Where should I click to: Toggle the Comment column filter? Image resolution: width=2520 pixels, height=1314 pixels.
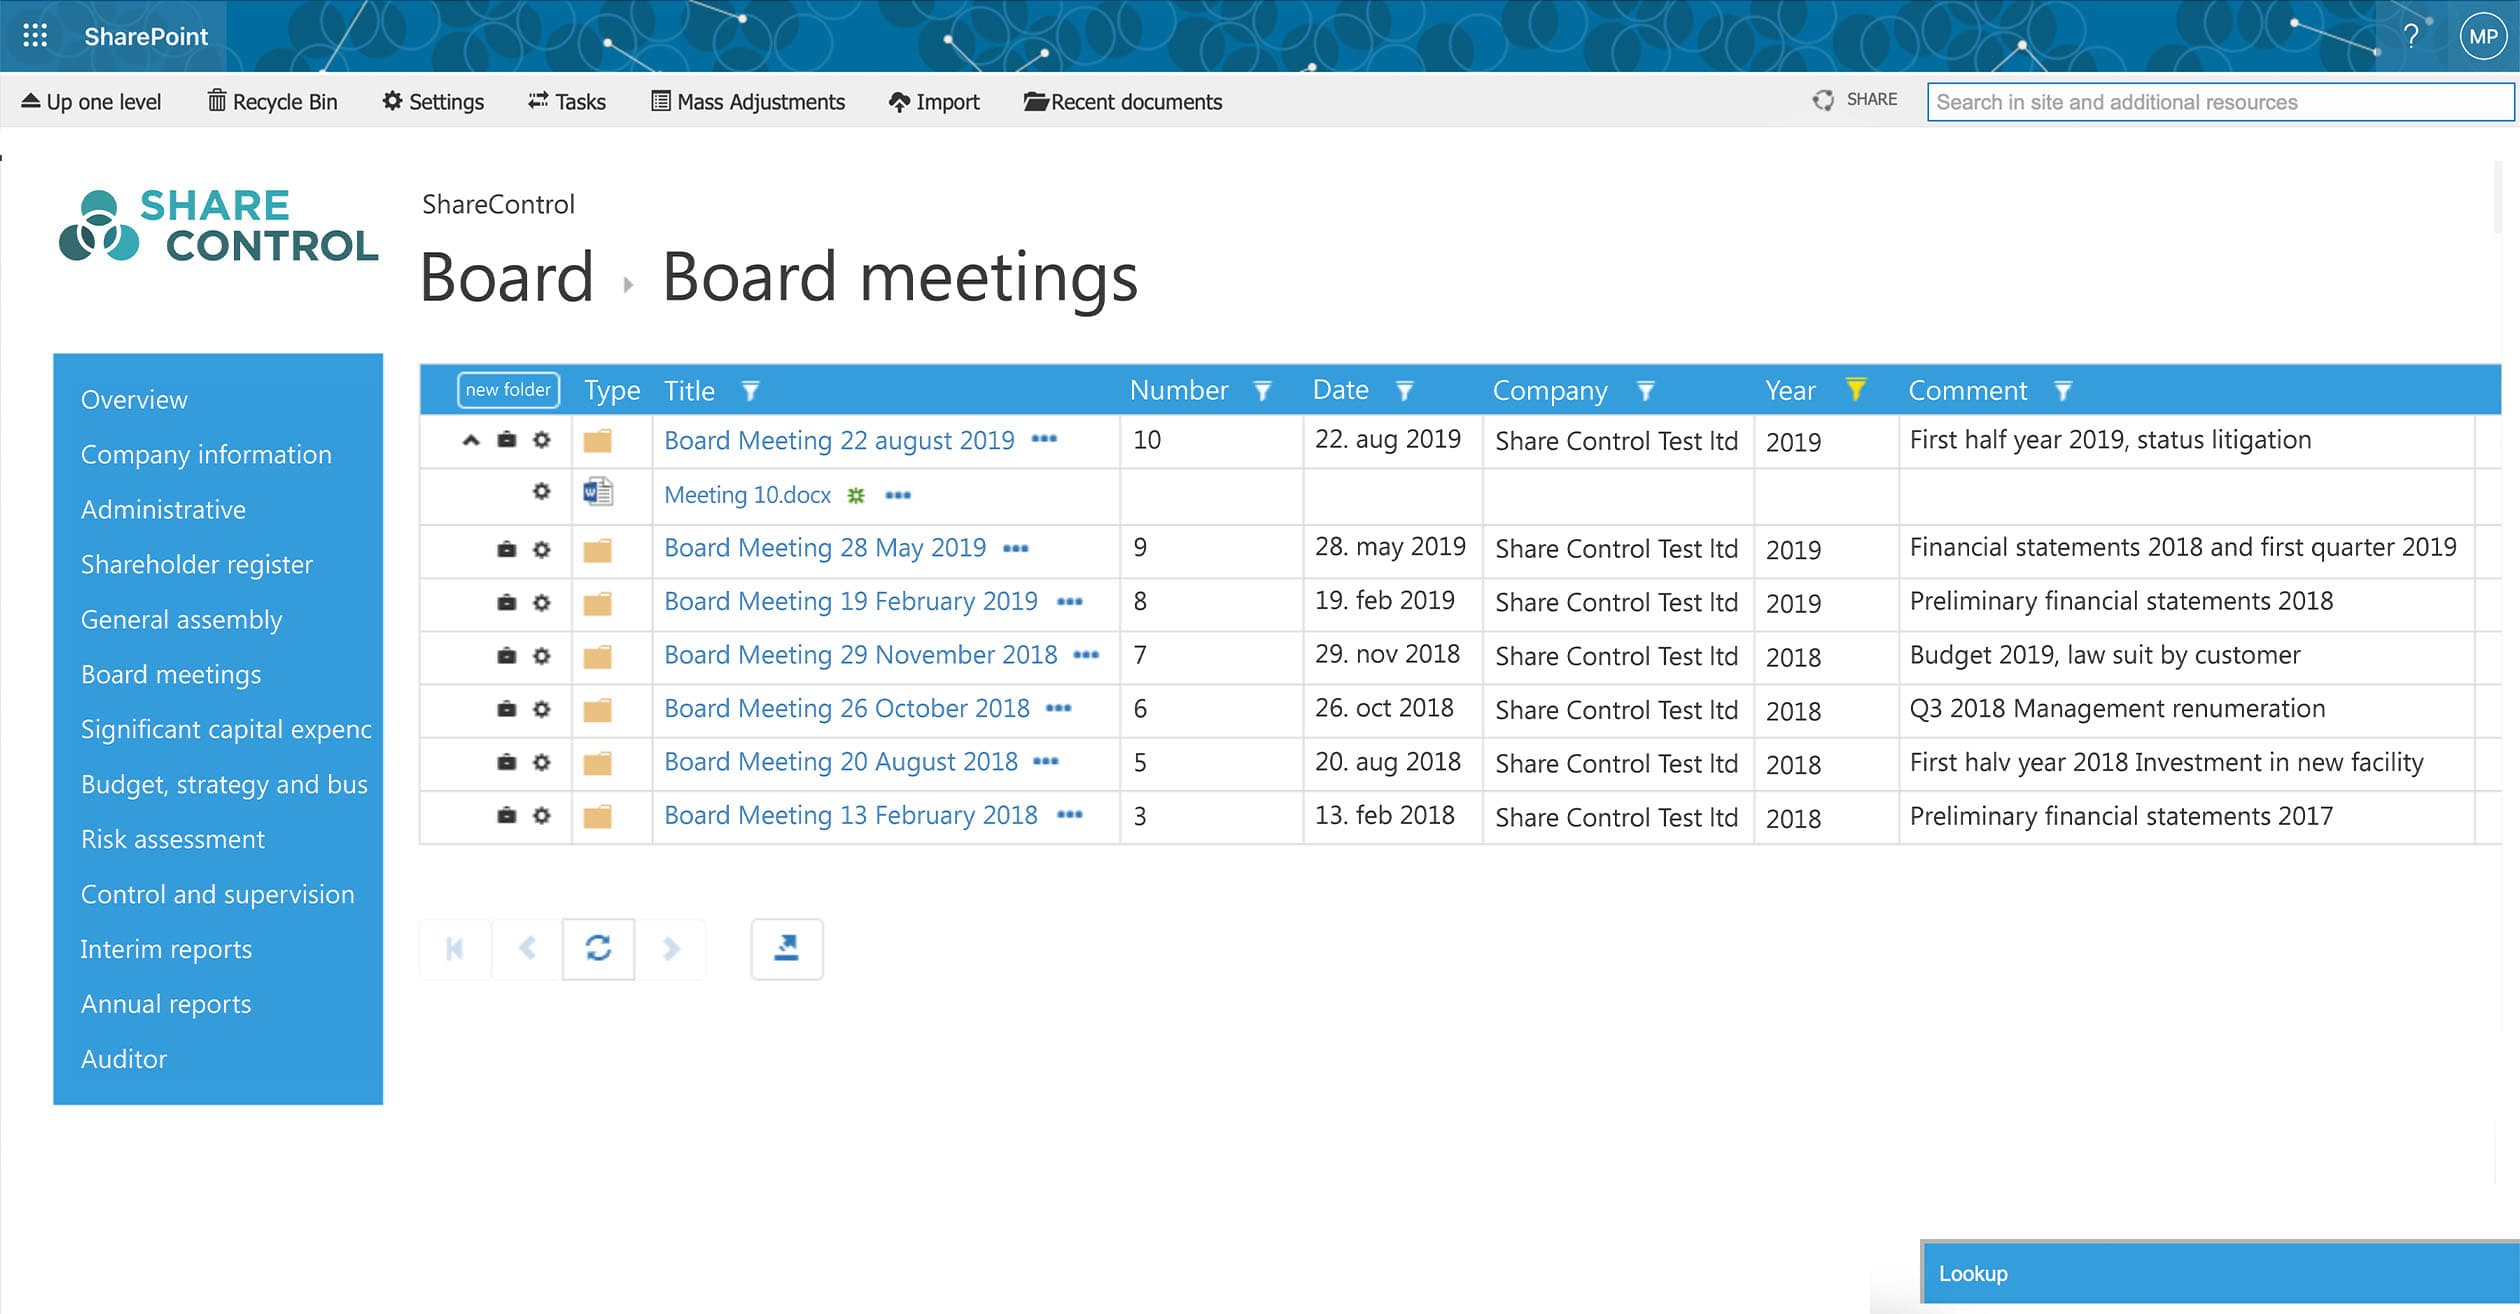[2063, 391]
